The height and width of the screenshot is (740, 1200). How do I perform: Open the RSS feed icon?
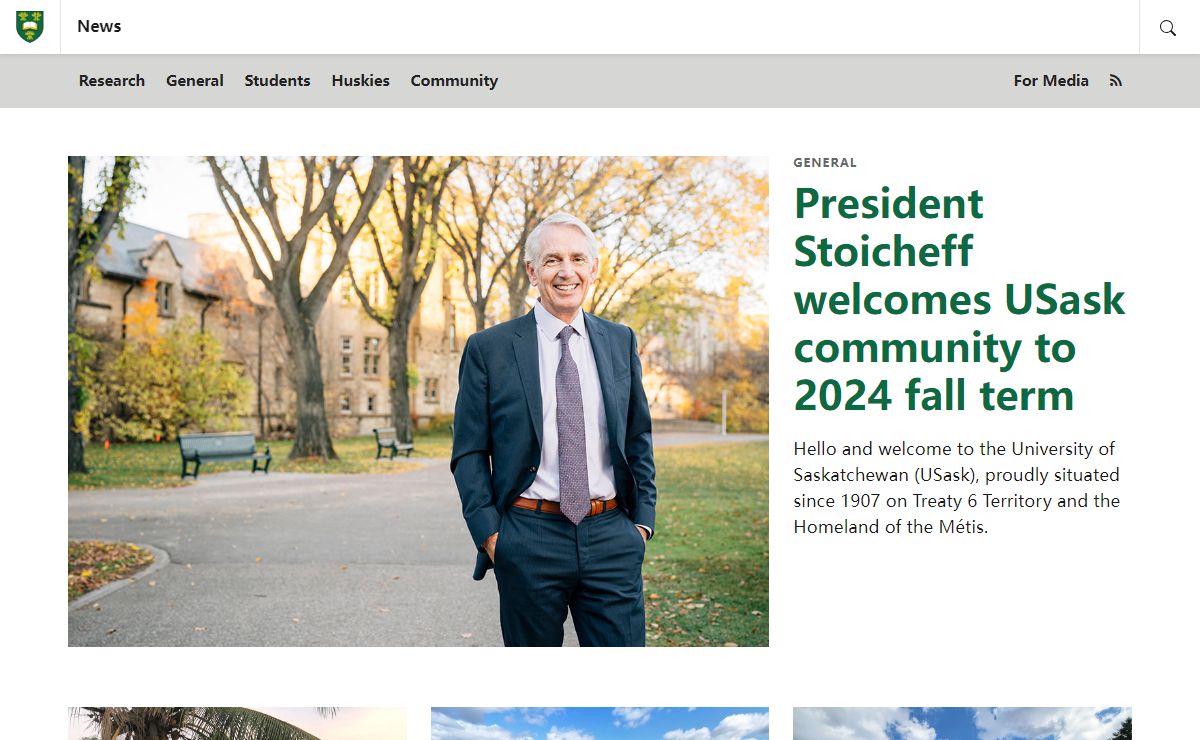tap(1116, 81)
